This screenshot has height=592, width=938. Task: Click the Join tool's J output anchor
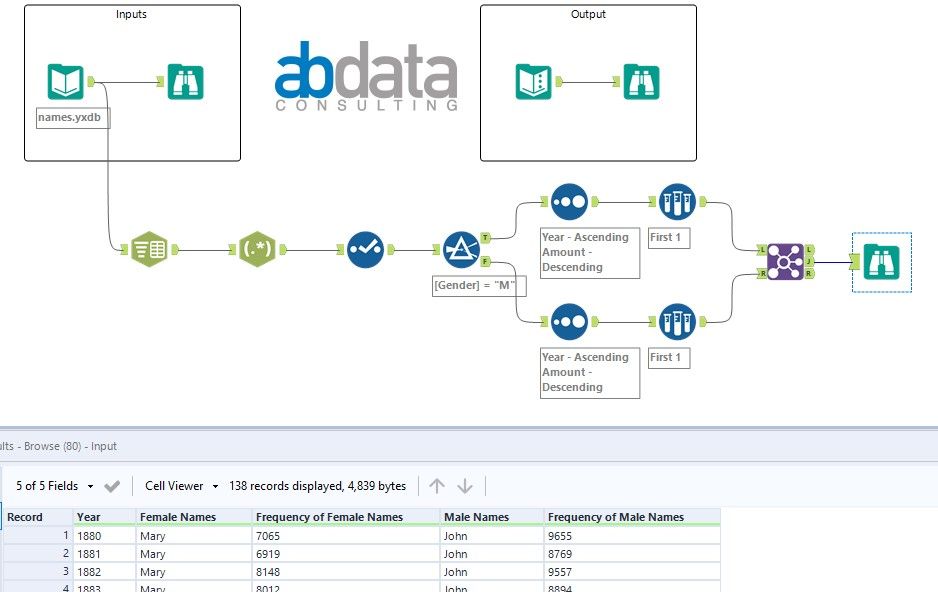pos(809,261)
